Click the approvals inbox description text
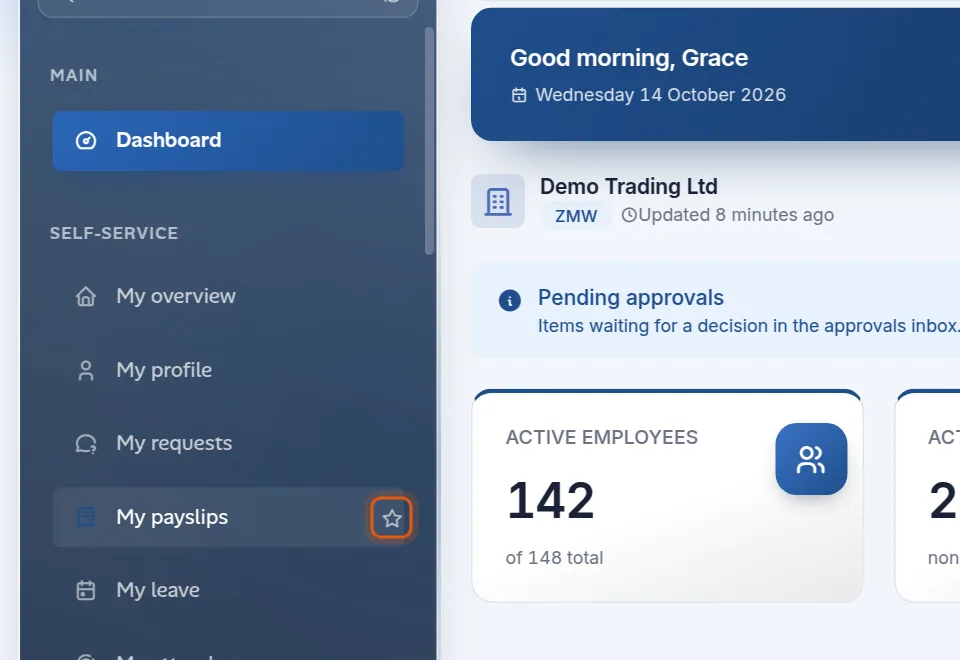The height and width of the screenshot is (660, 960). pyautogui.click(x=749, y=326)
